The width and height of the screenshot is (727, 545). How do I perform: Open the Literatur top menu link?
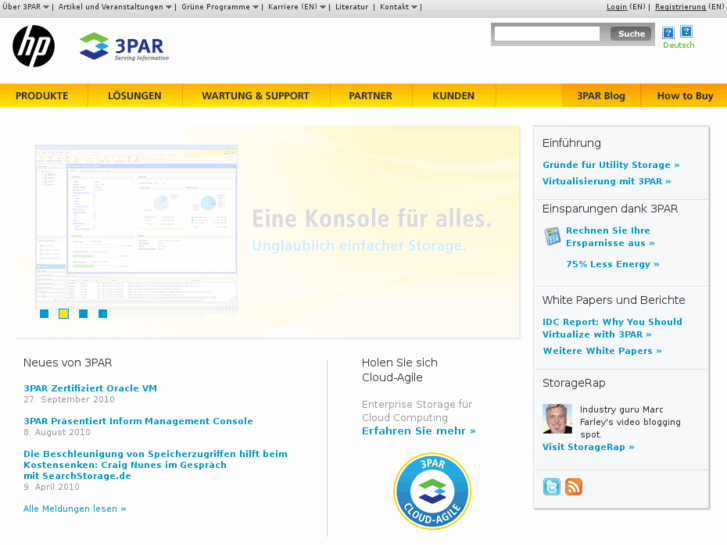pos(351,7)
